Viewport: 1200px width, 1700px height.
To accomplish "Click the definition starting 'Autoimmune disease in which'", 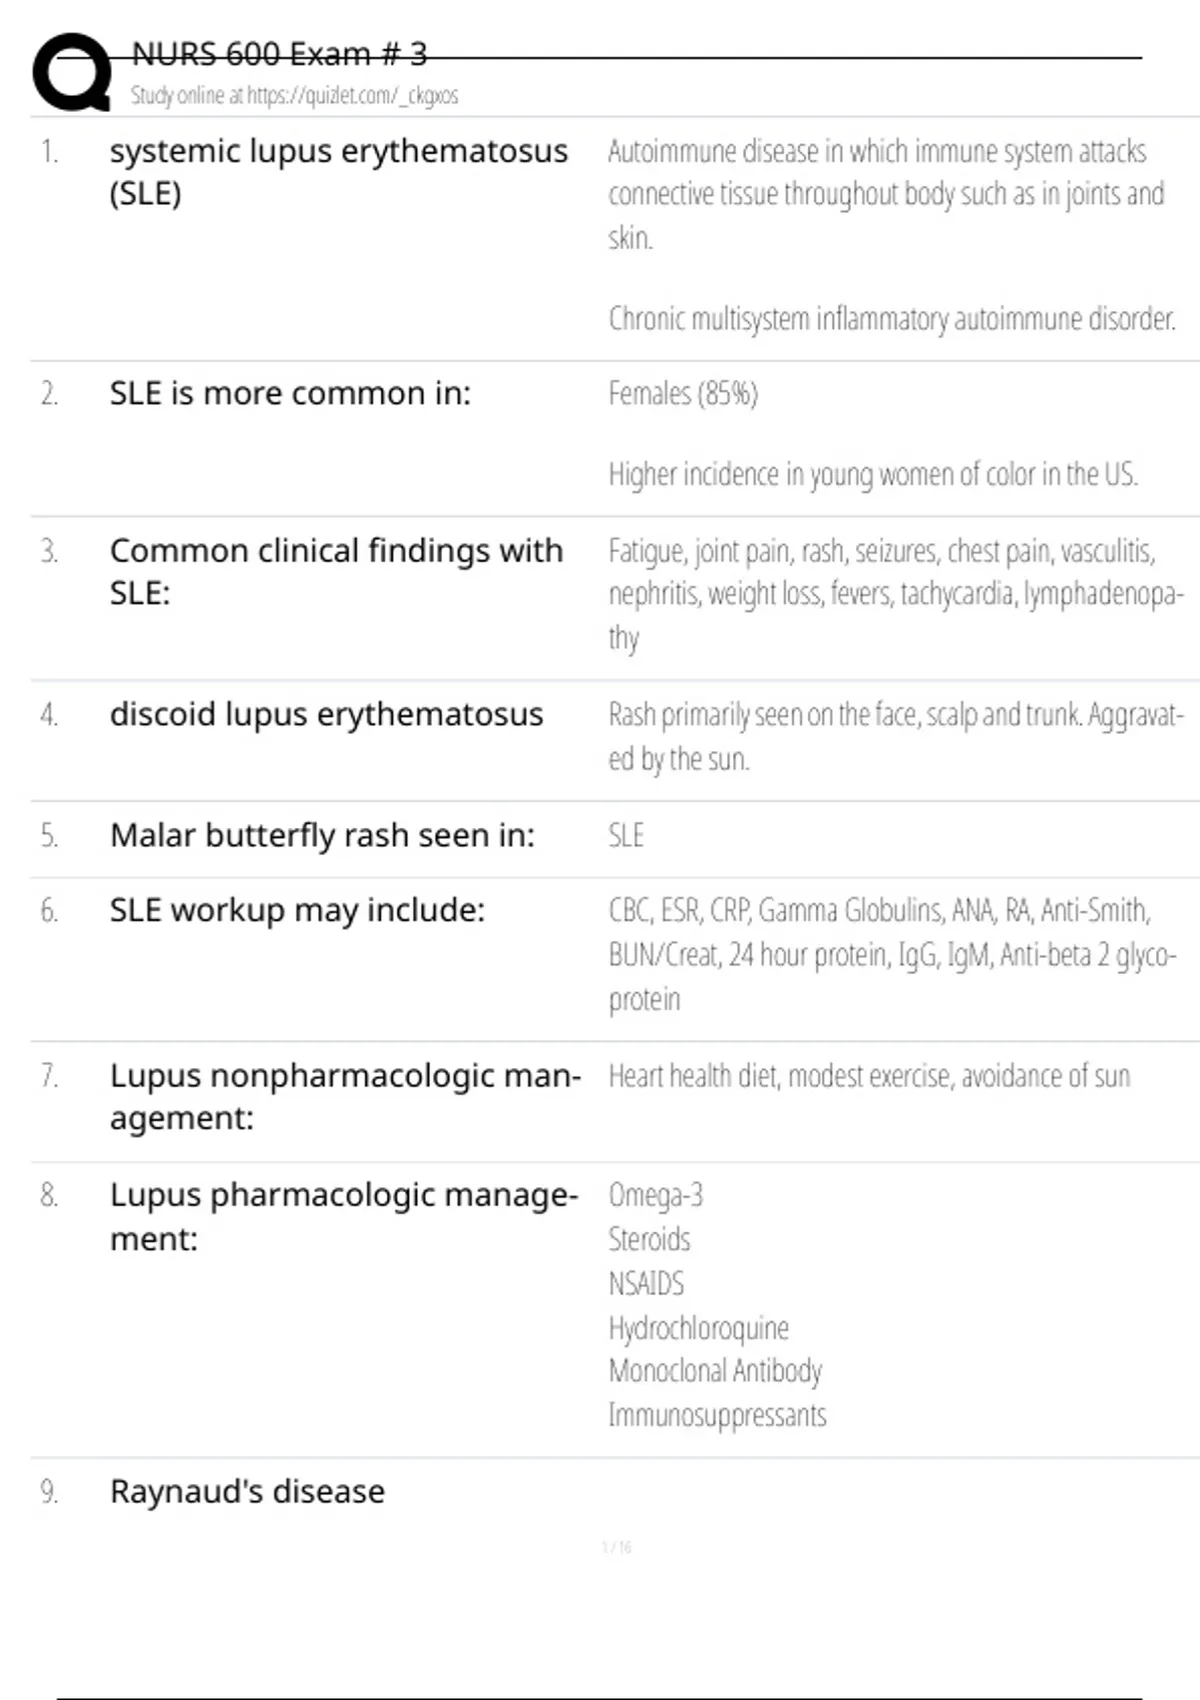I will coord(886,194).
